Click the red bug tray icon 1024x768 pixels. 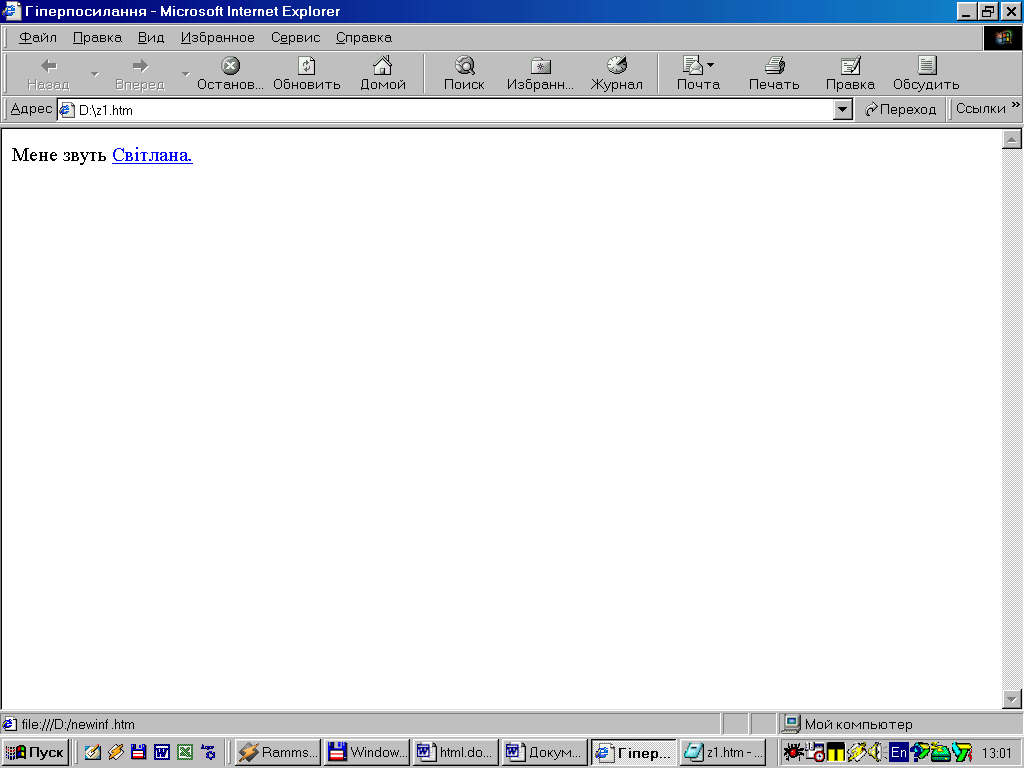click(x=793, y=752)
